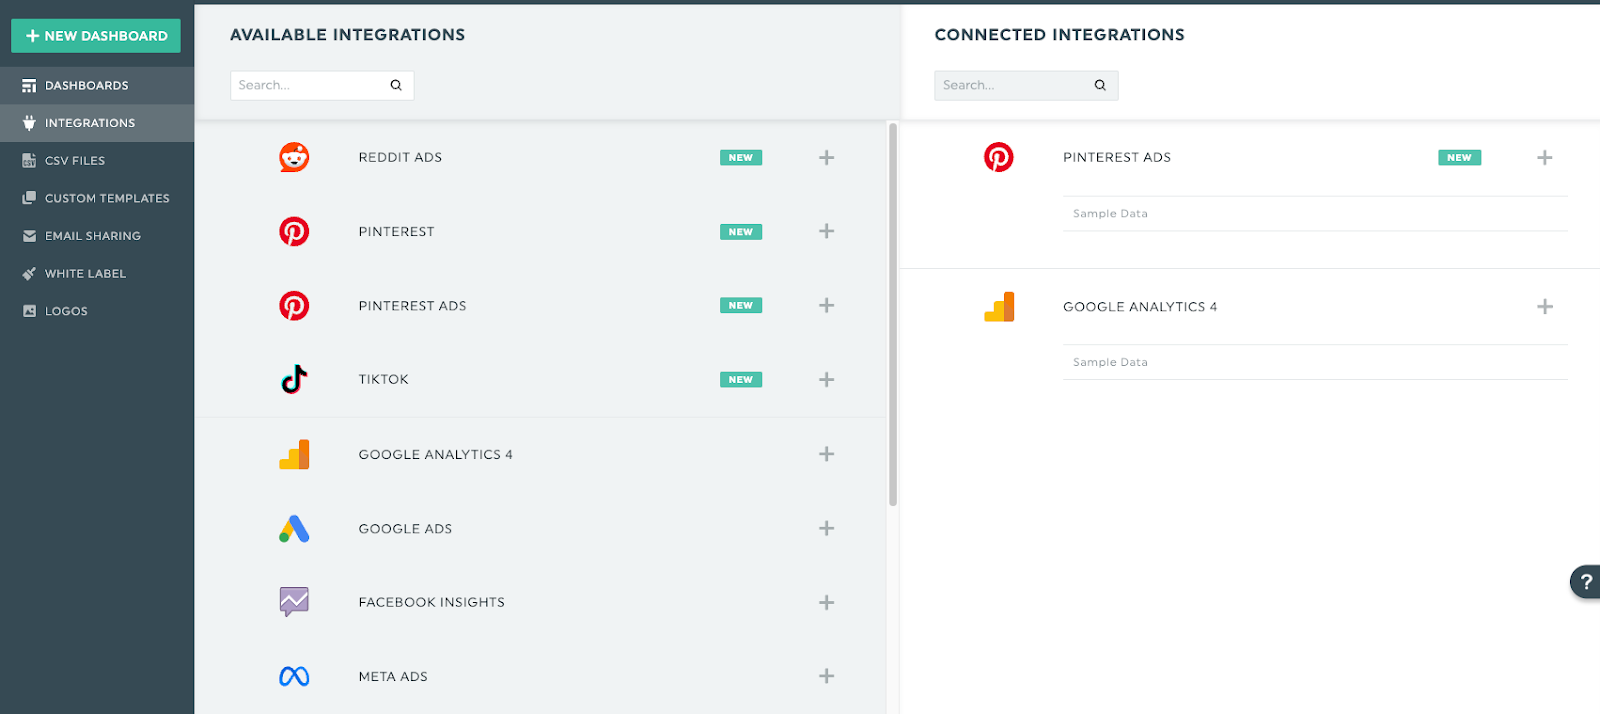Click the help question mark icon
This screenshot has width=1600, height=714.
pos(1585,581)
